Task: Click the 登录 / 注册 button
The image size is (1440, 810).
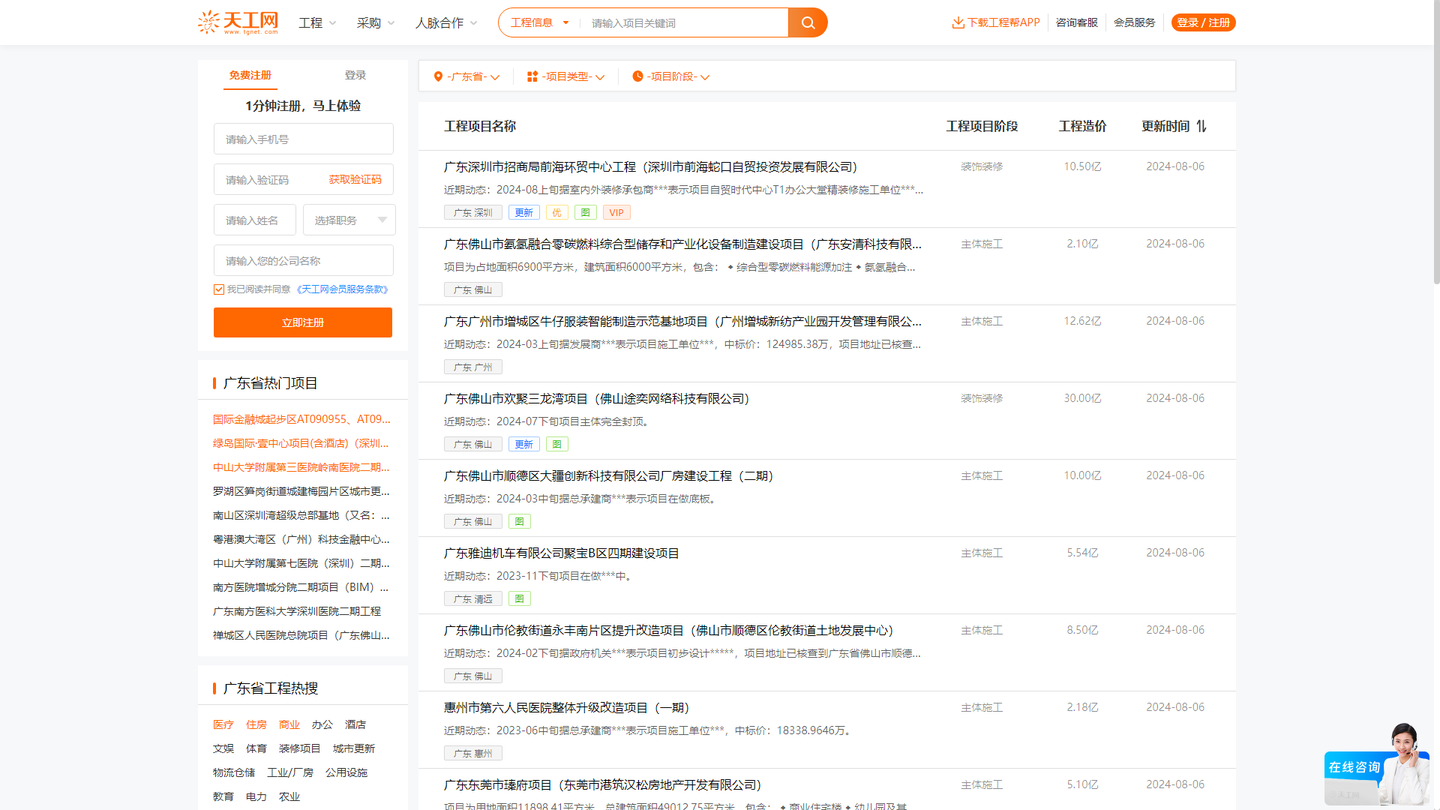Action: tap(1203, 23)
